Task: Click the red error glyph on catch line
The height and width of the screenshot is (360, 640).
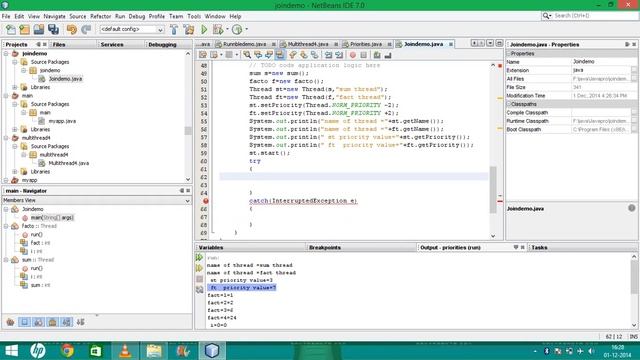Action: click(206, 201)
